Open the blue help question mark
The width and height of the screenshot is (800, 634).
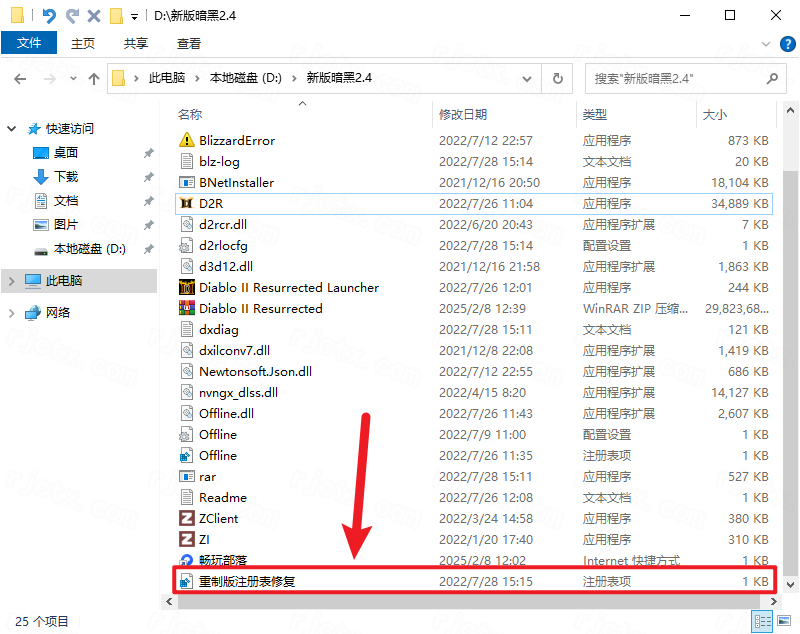[x=787, y=44]
